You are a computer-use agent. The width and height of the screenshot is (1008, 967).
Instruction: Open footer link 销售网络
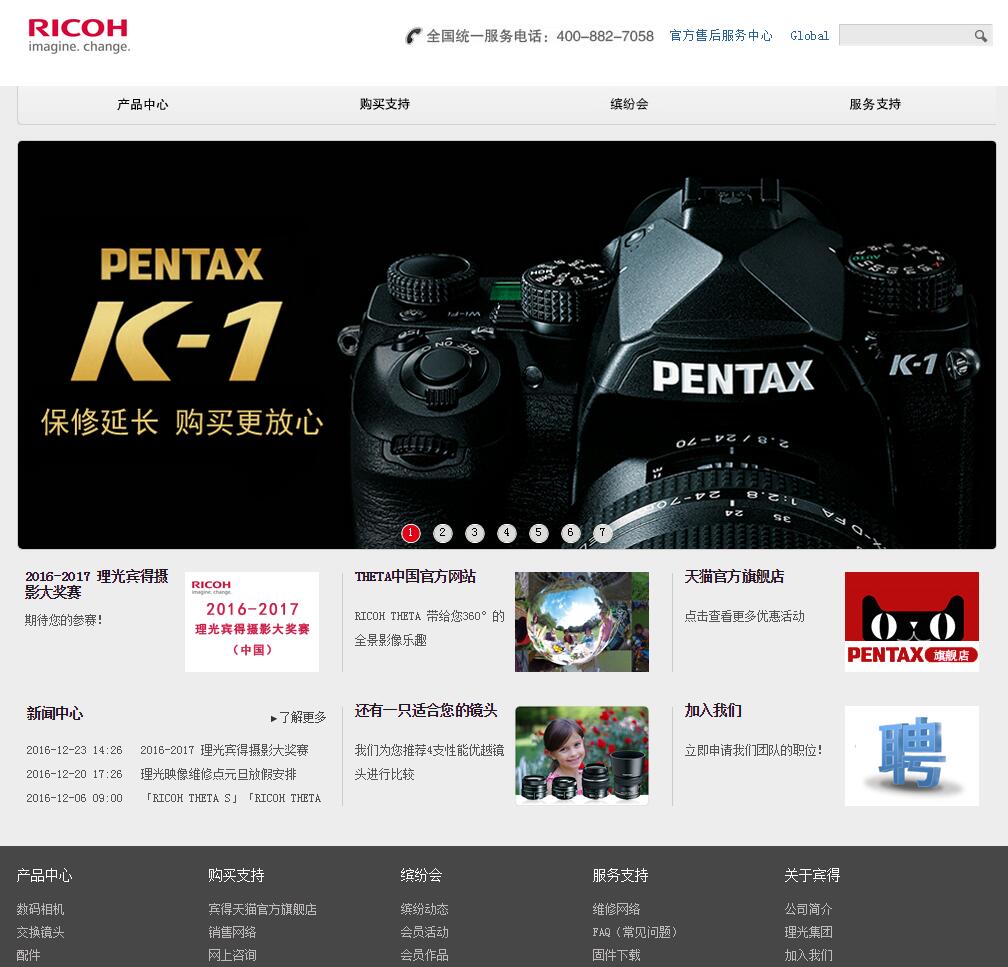pos(232,932)
